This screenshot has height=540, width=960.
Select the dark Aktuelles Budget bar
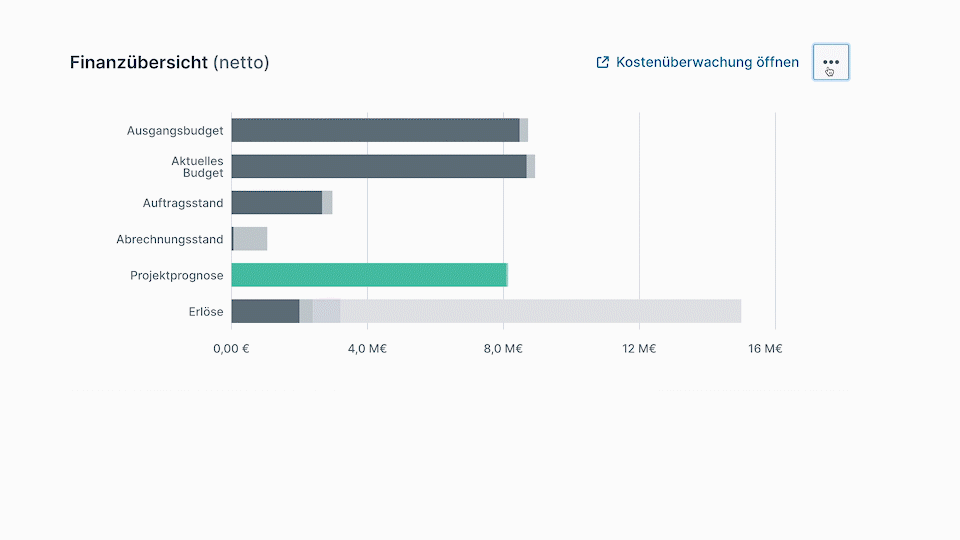[378, 166]
